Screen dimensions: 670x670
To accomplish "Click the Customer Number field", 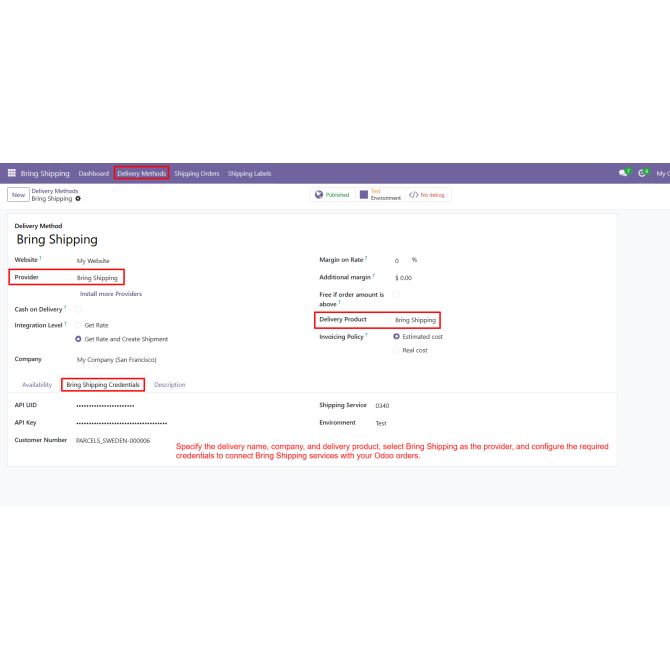I will click(x=113, y=441).
